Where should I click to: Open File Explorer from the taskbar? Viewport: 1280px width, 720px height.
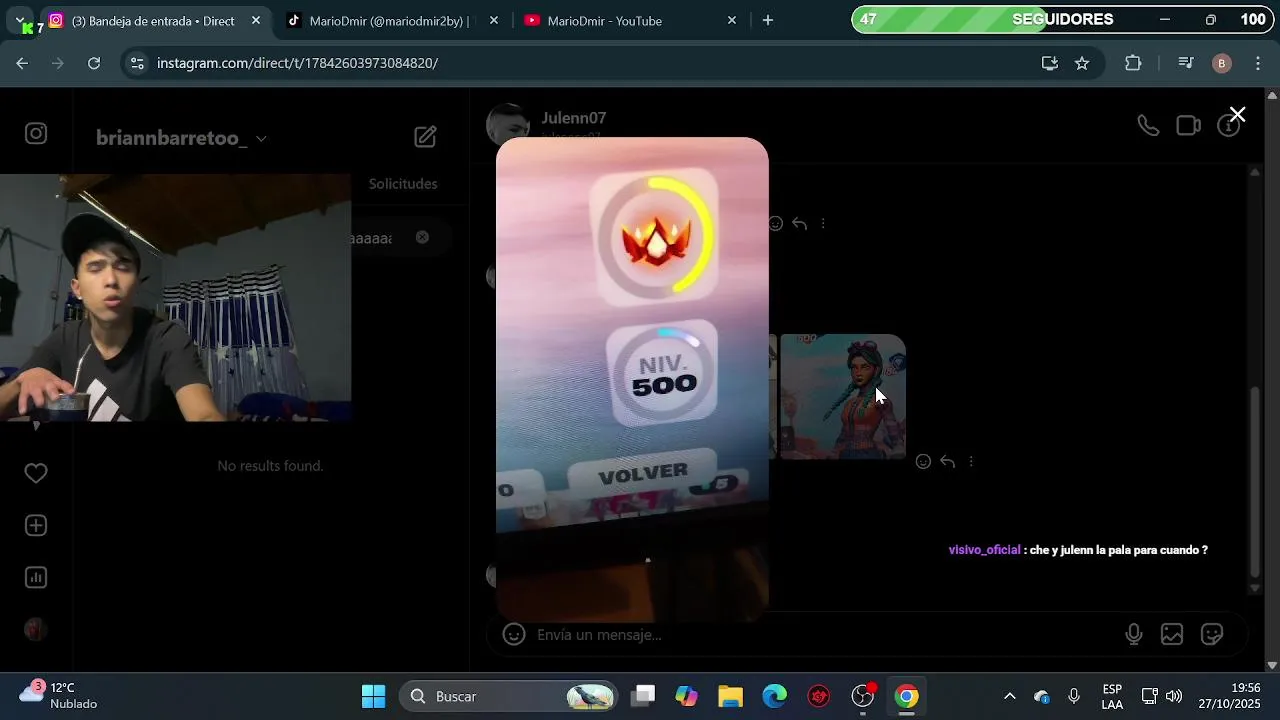click(x=731, y=696)
